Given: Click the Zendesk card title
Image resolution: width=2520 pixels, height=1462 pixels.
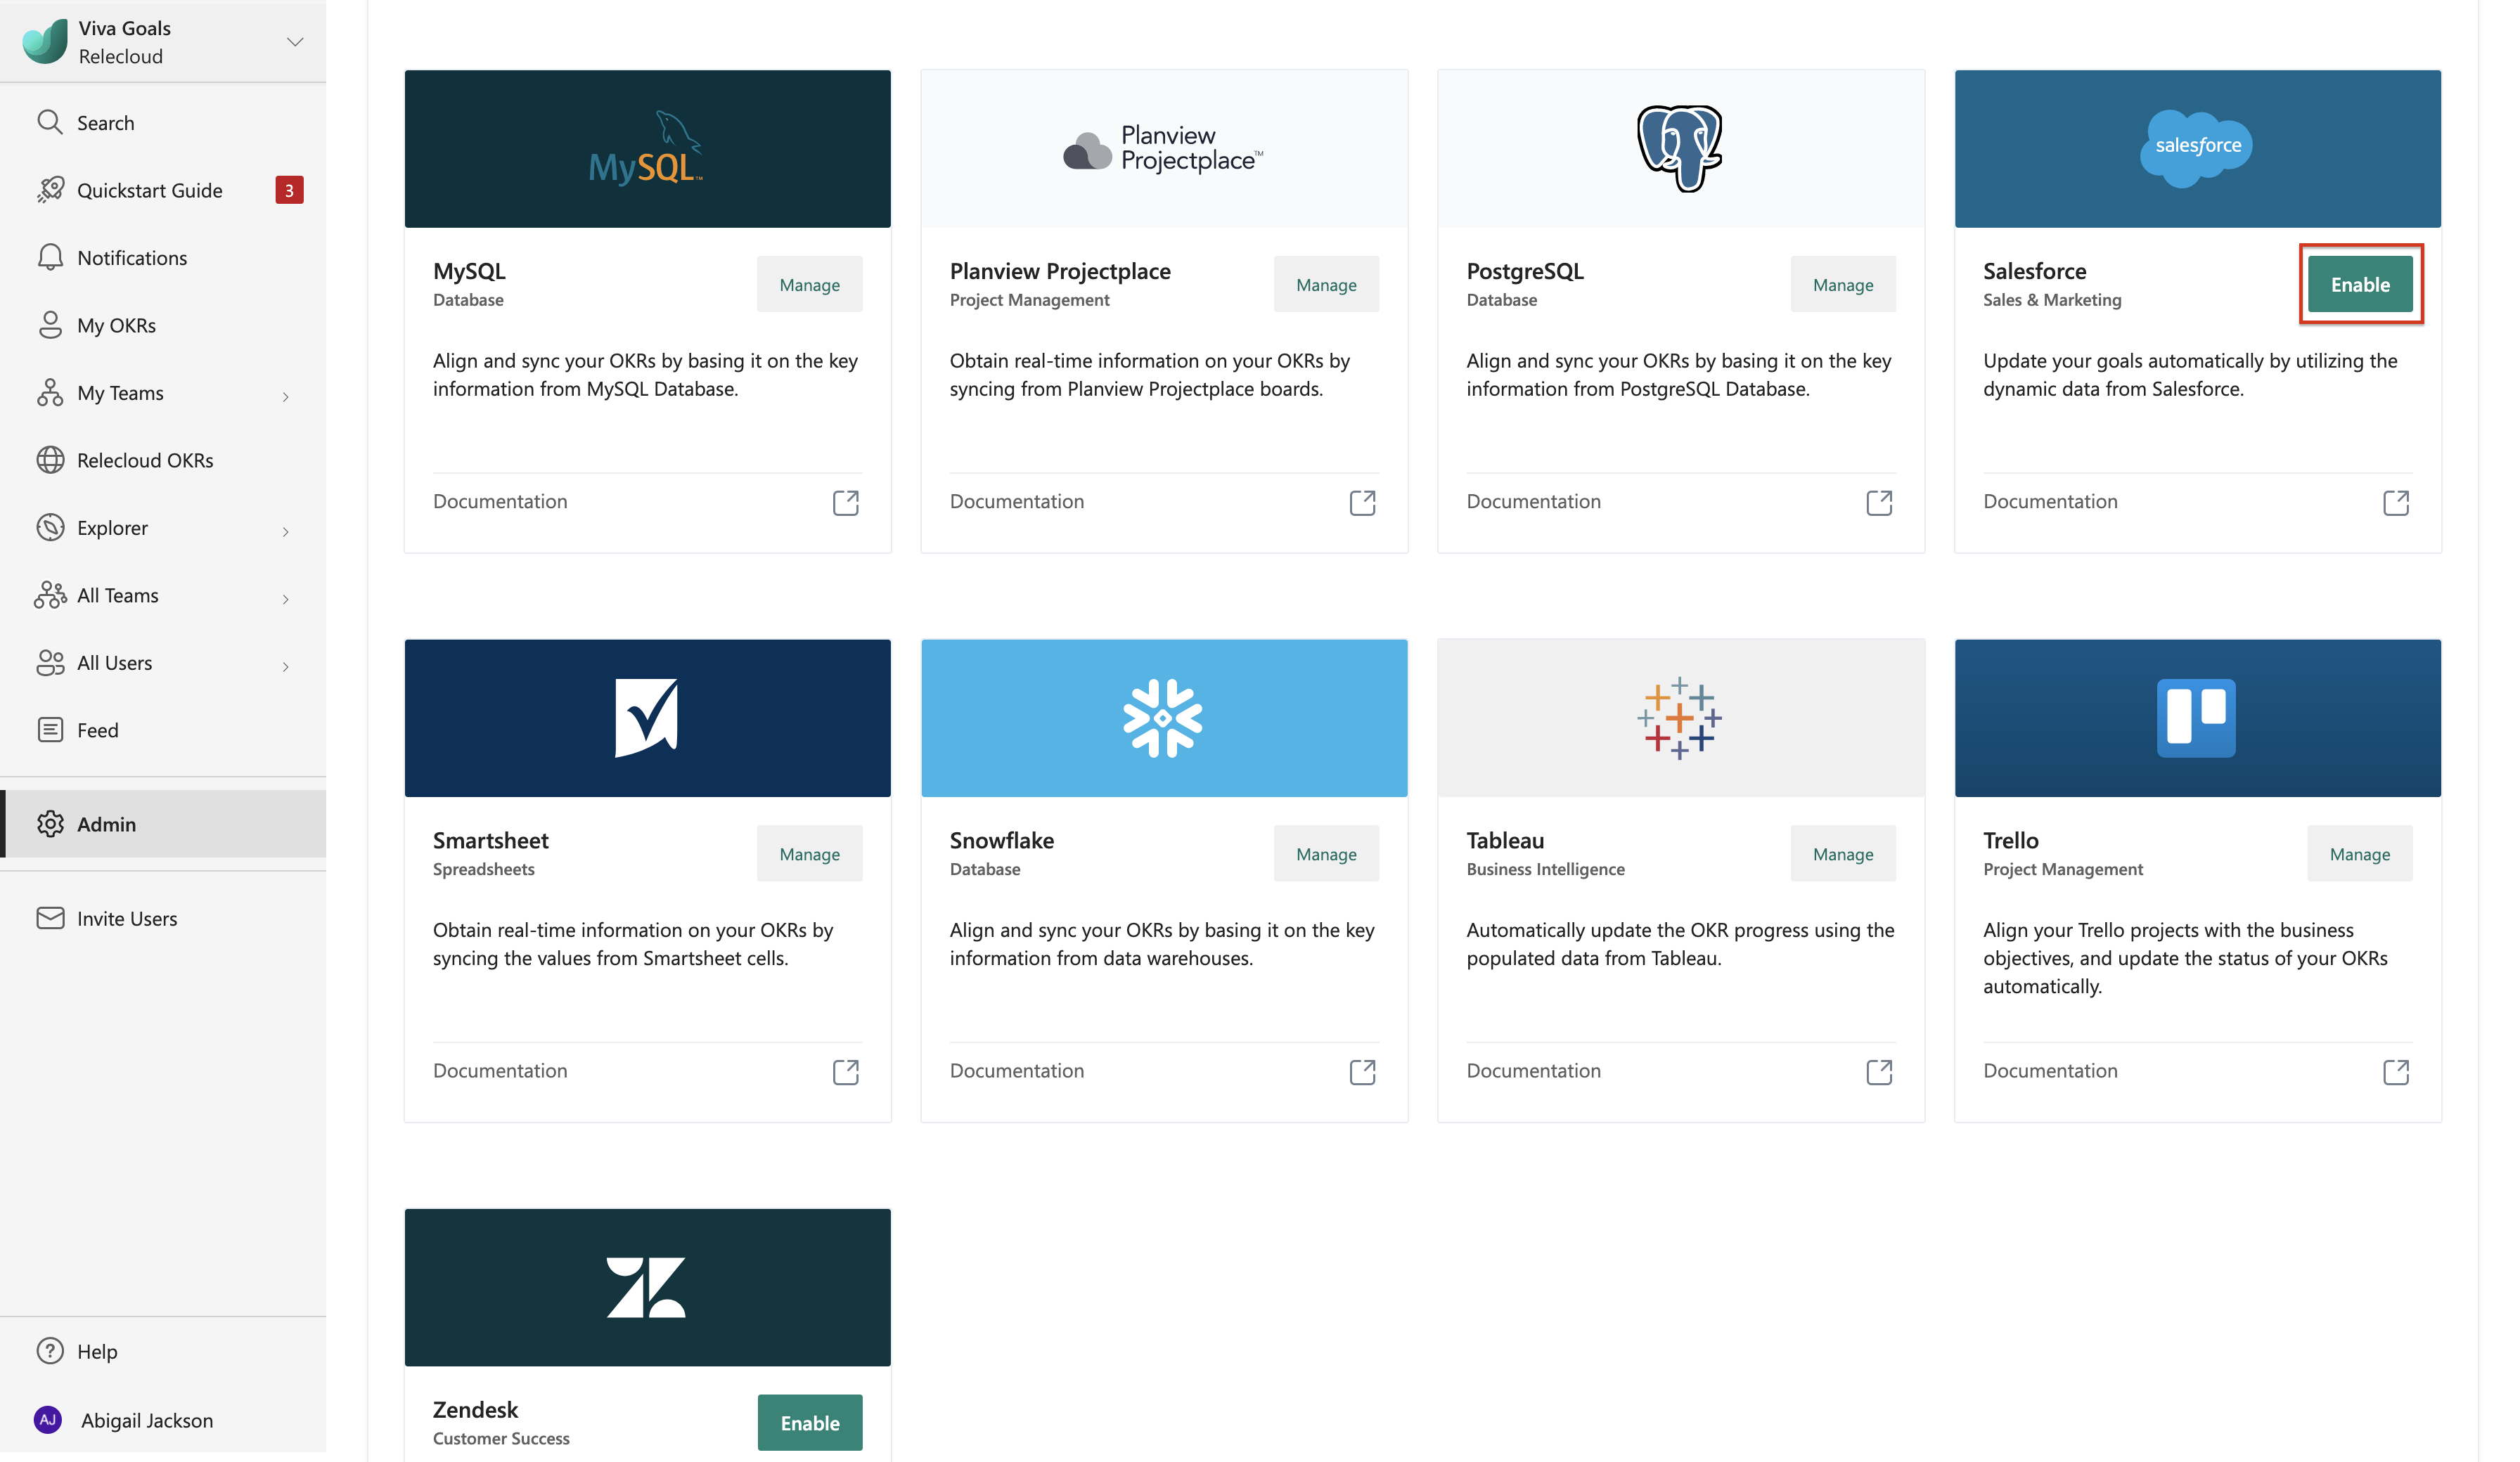Looking at the screenshot, I should [475, 1410].
